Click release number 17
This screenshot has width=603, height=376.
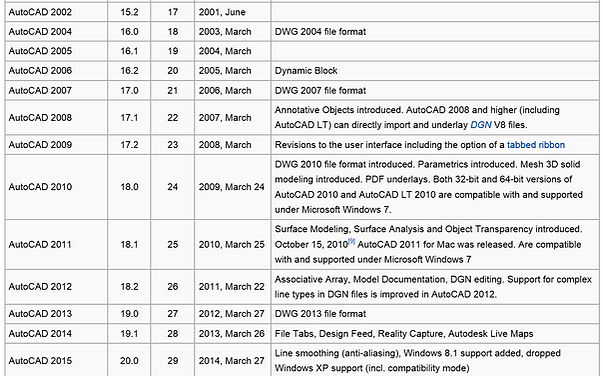(173, 12)
